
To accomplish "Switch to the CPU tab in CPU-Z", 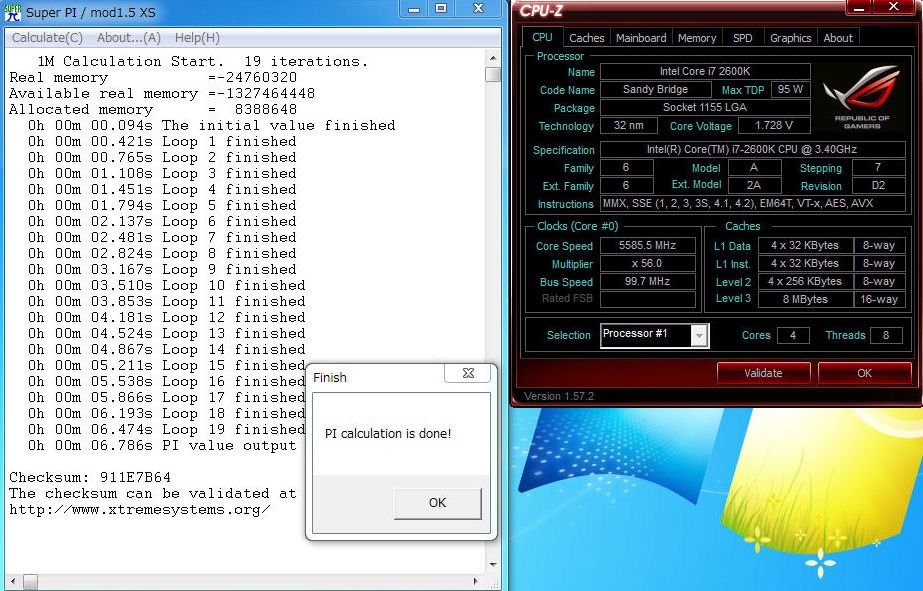I will pyautogui.click(x=542, y=37).
